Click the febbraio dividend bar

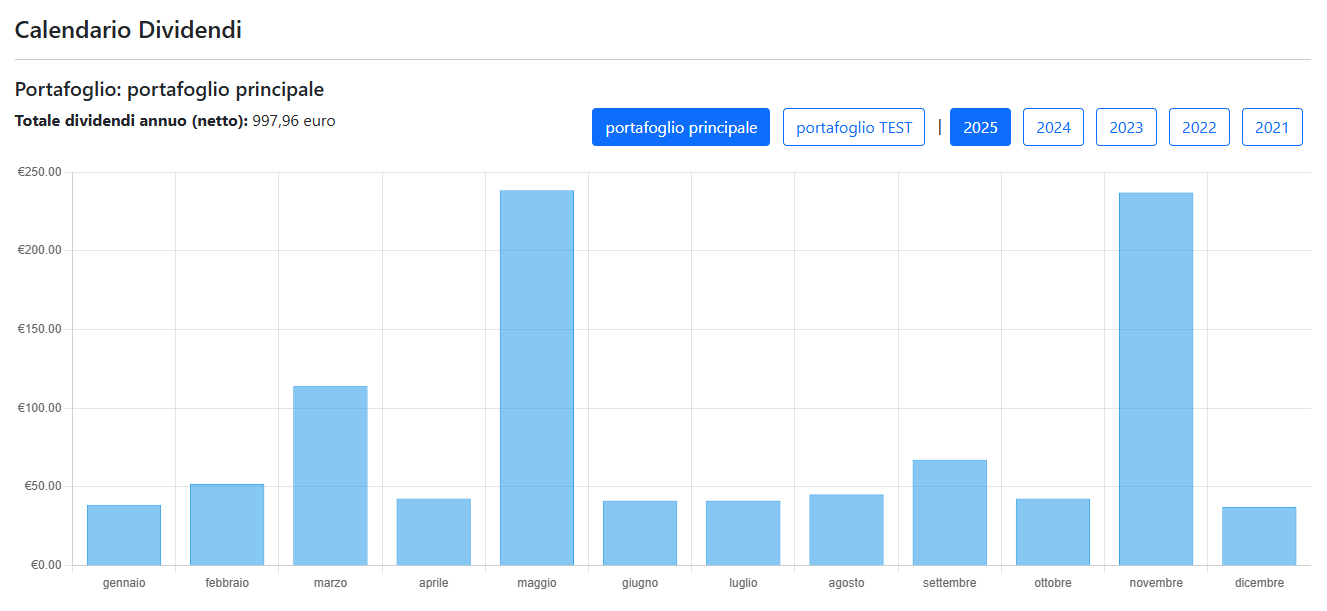click(227, 525)
